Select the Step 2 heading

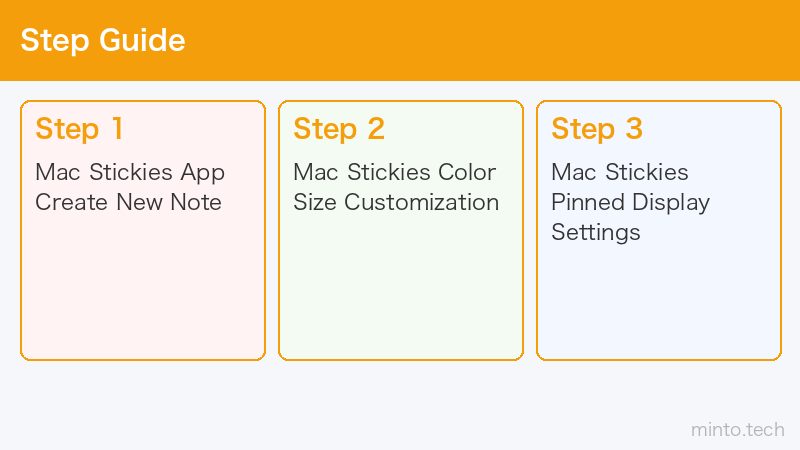[x=339, y=129]
